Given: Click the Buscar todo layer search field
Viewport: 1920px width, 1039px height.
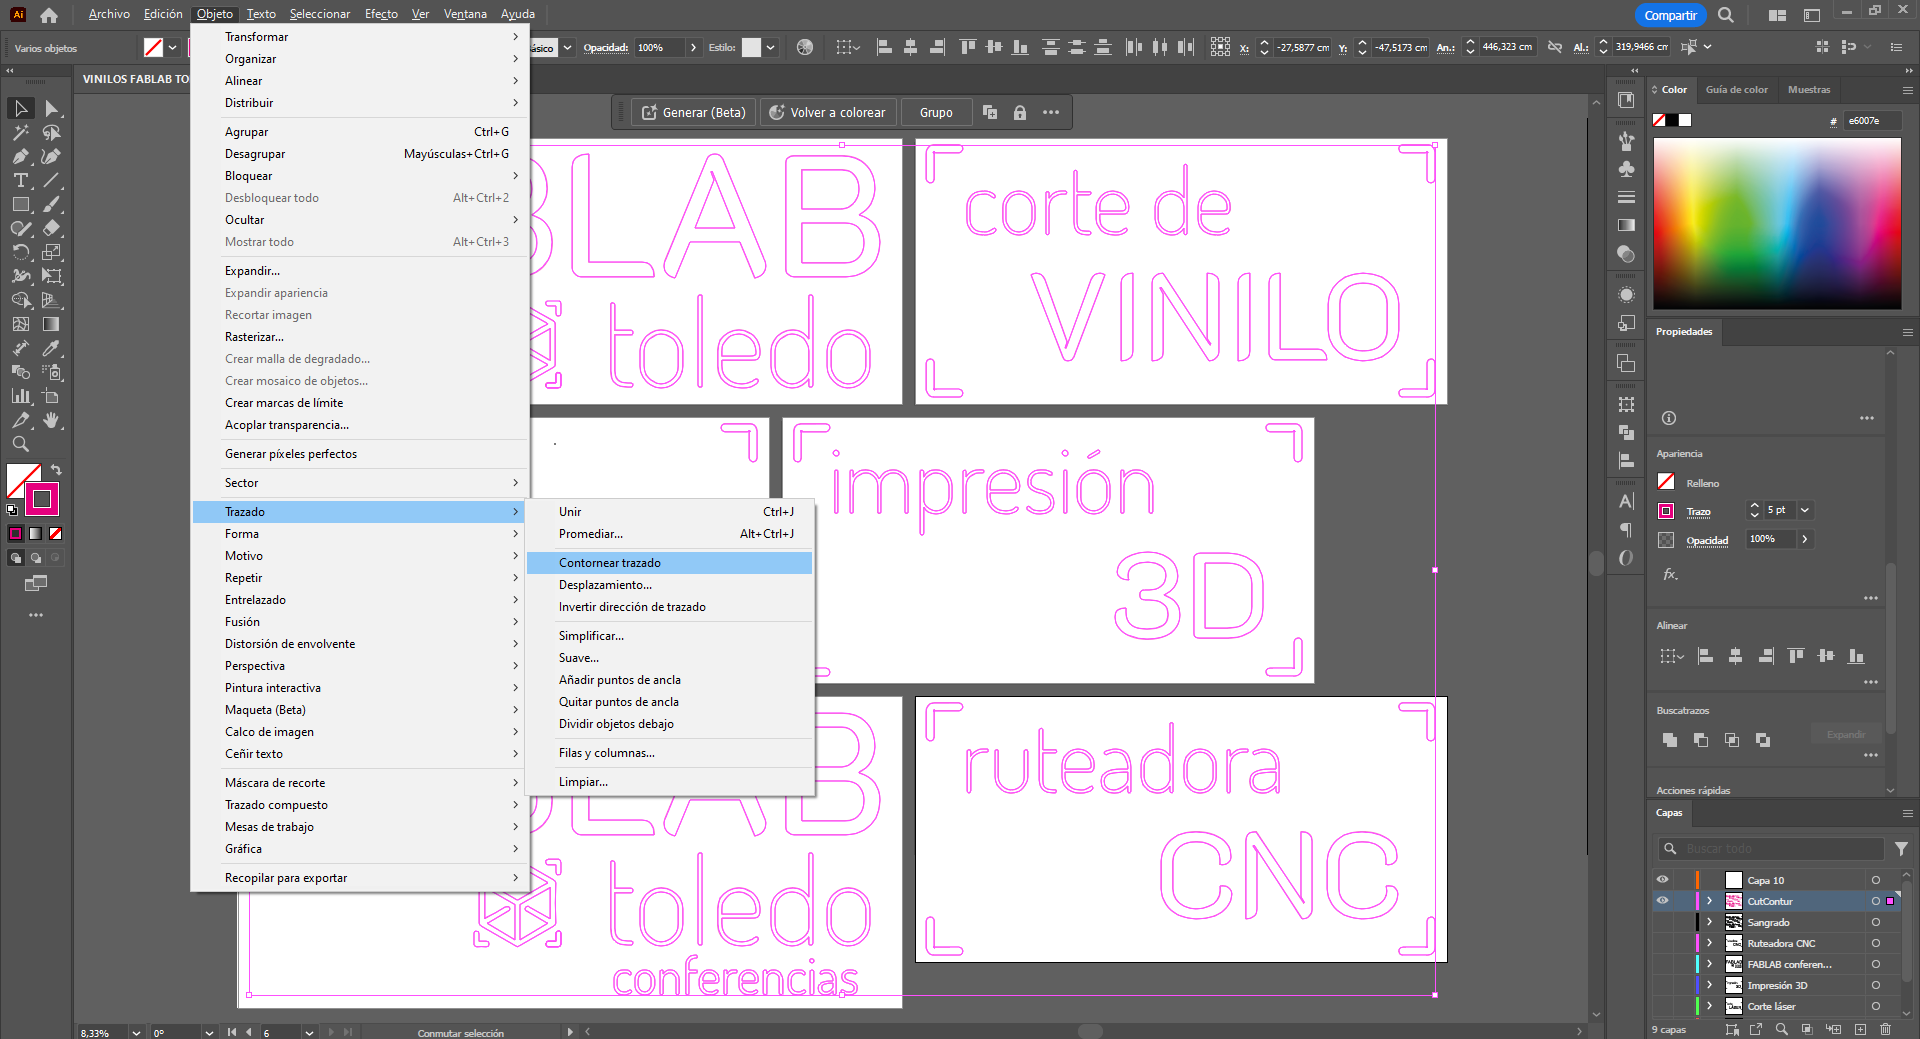Looking at the screenshot, I should (1771, 849).
